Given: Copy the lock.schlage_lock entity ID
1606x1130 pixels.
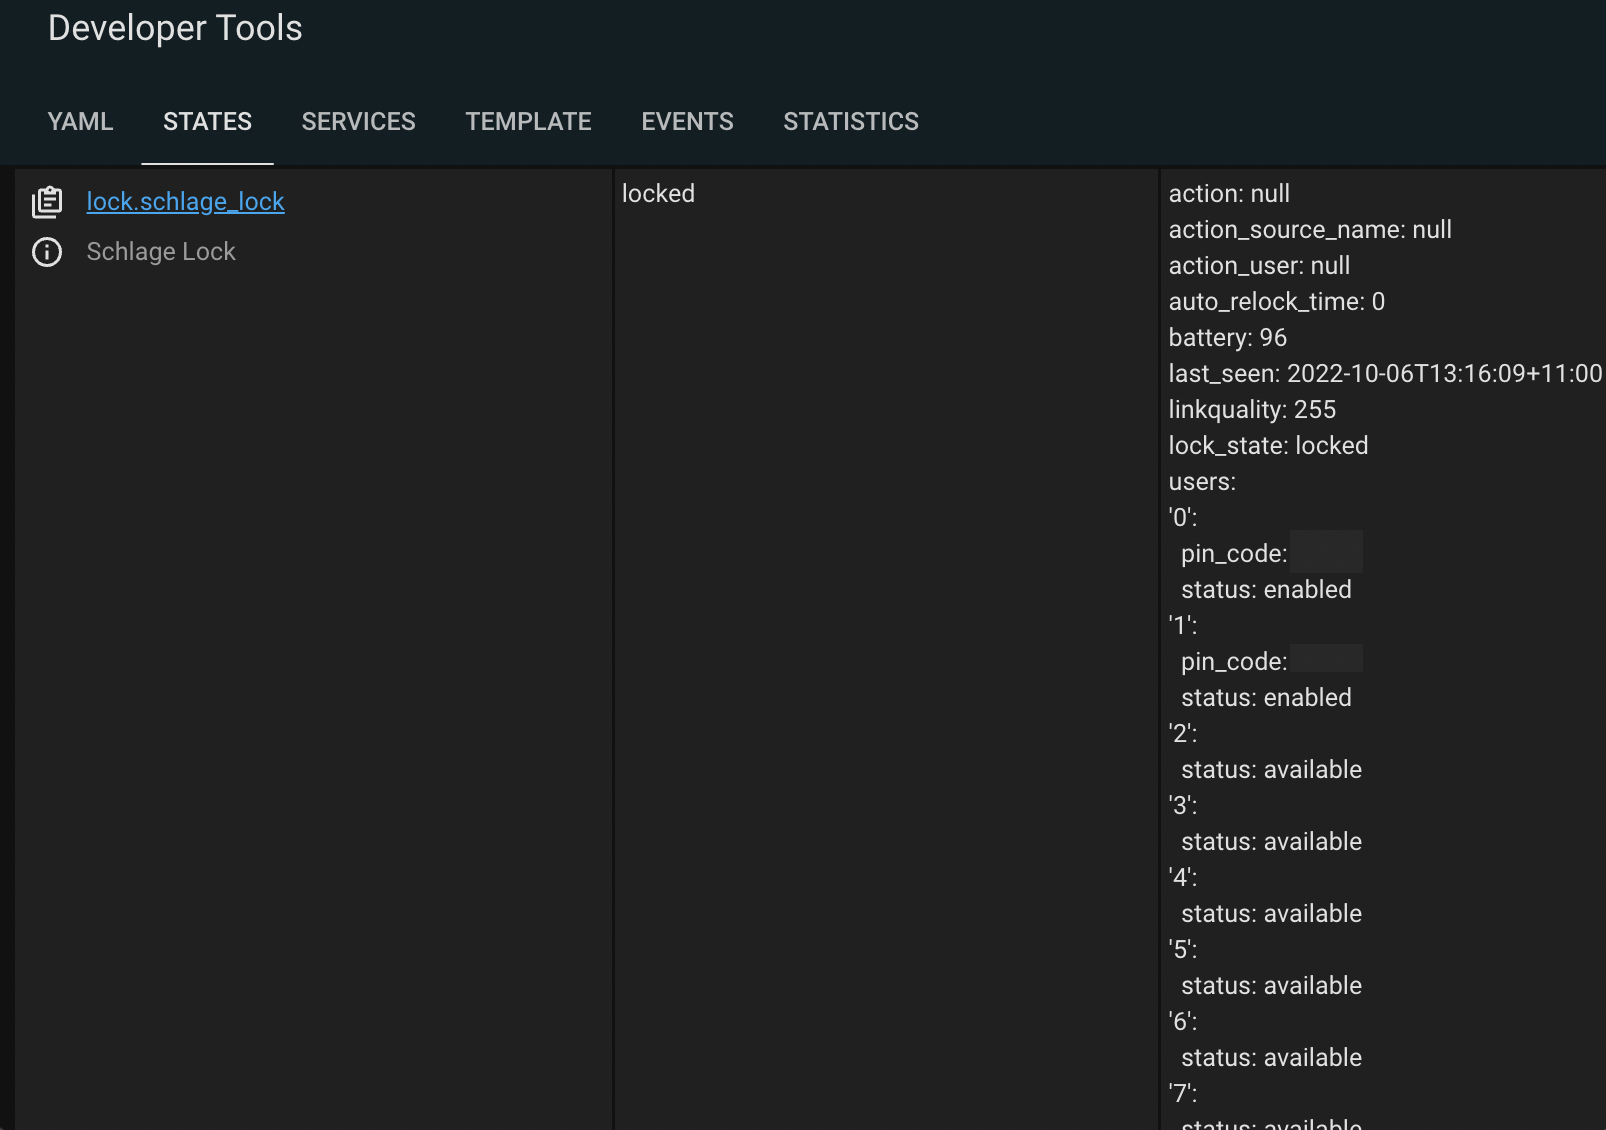Looking at the screenshot, I should (x=47, y=201).
